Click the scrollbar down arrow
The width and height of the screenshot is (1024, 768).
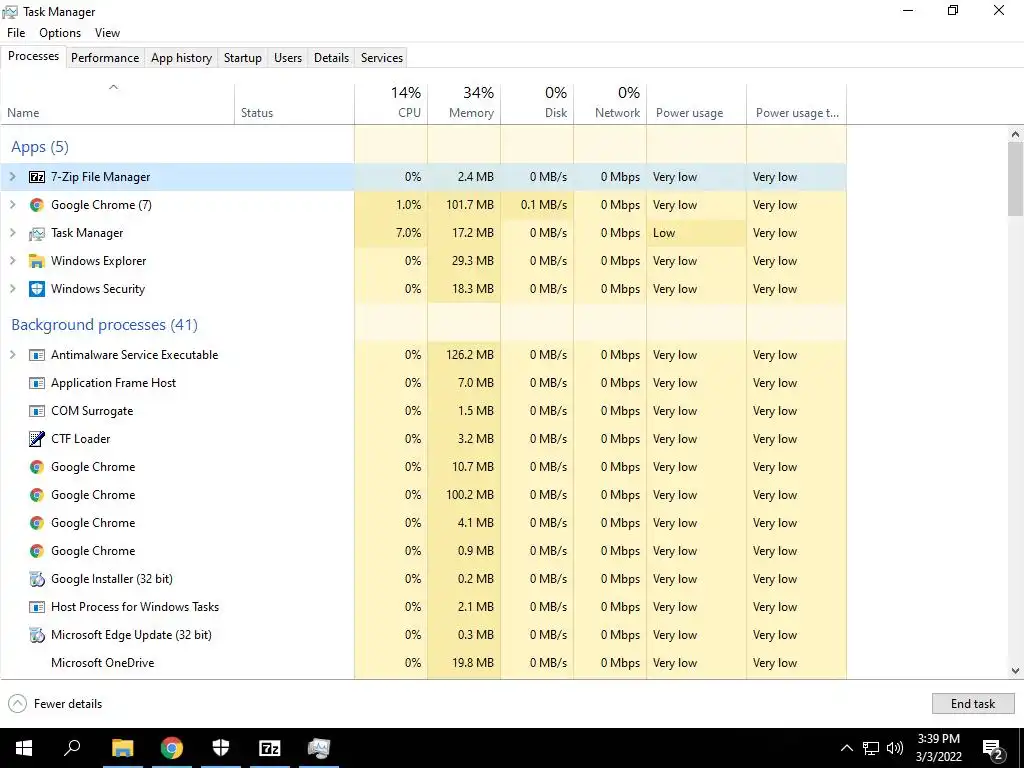pos(1015,671)
